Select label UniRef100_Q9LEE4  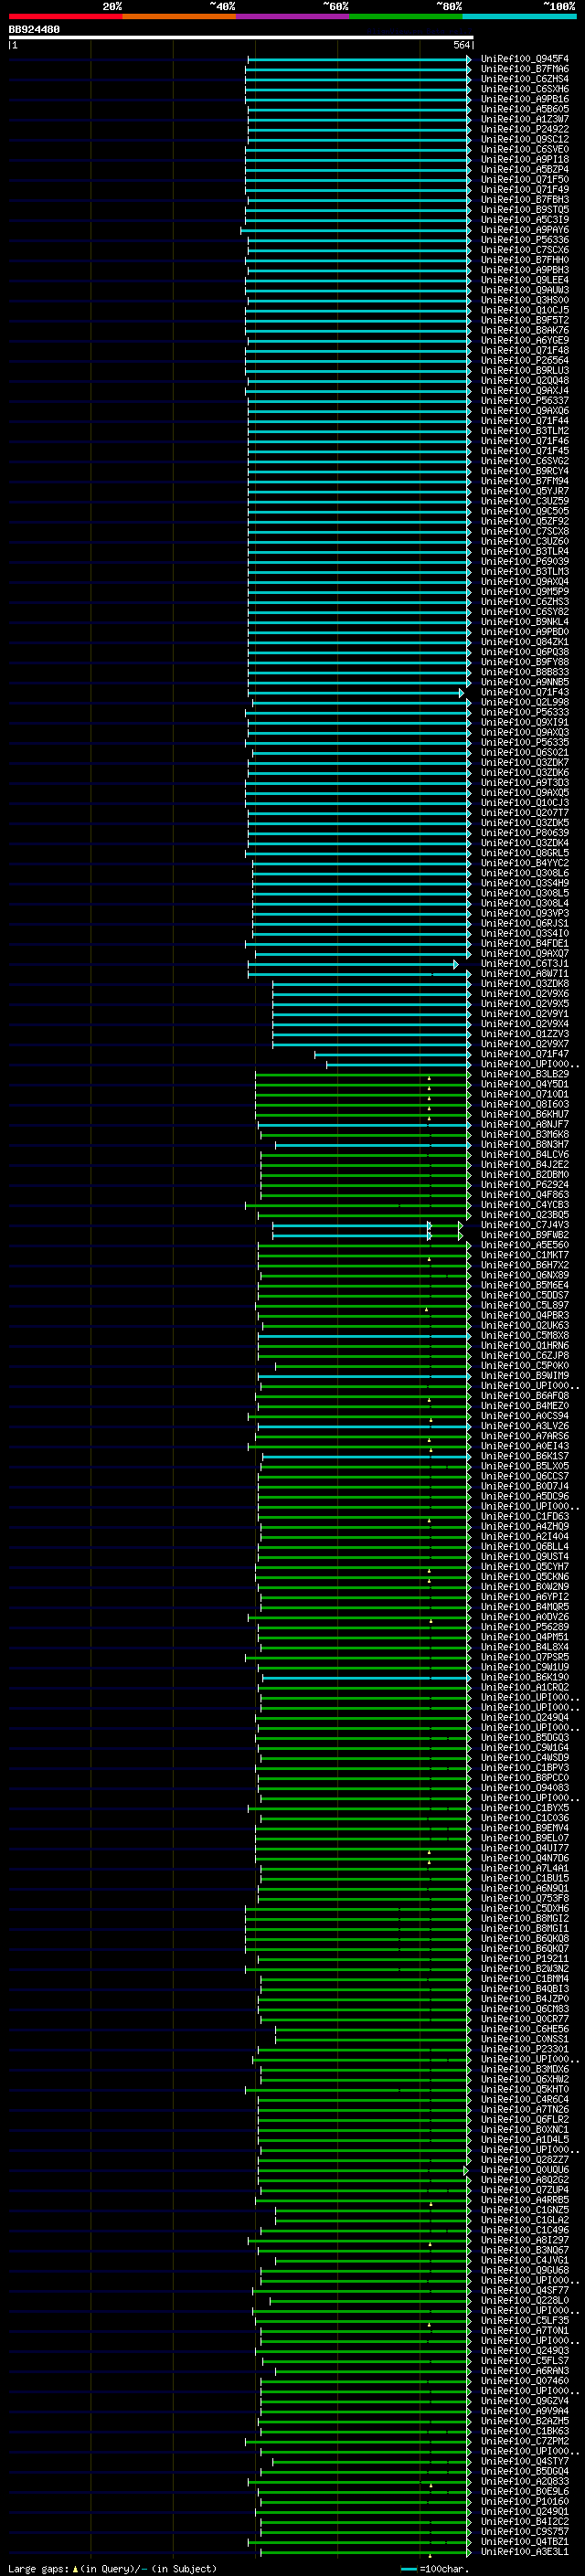525,280
